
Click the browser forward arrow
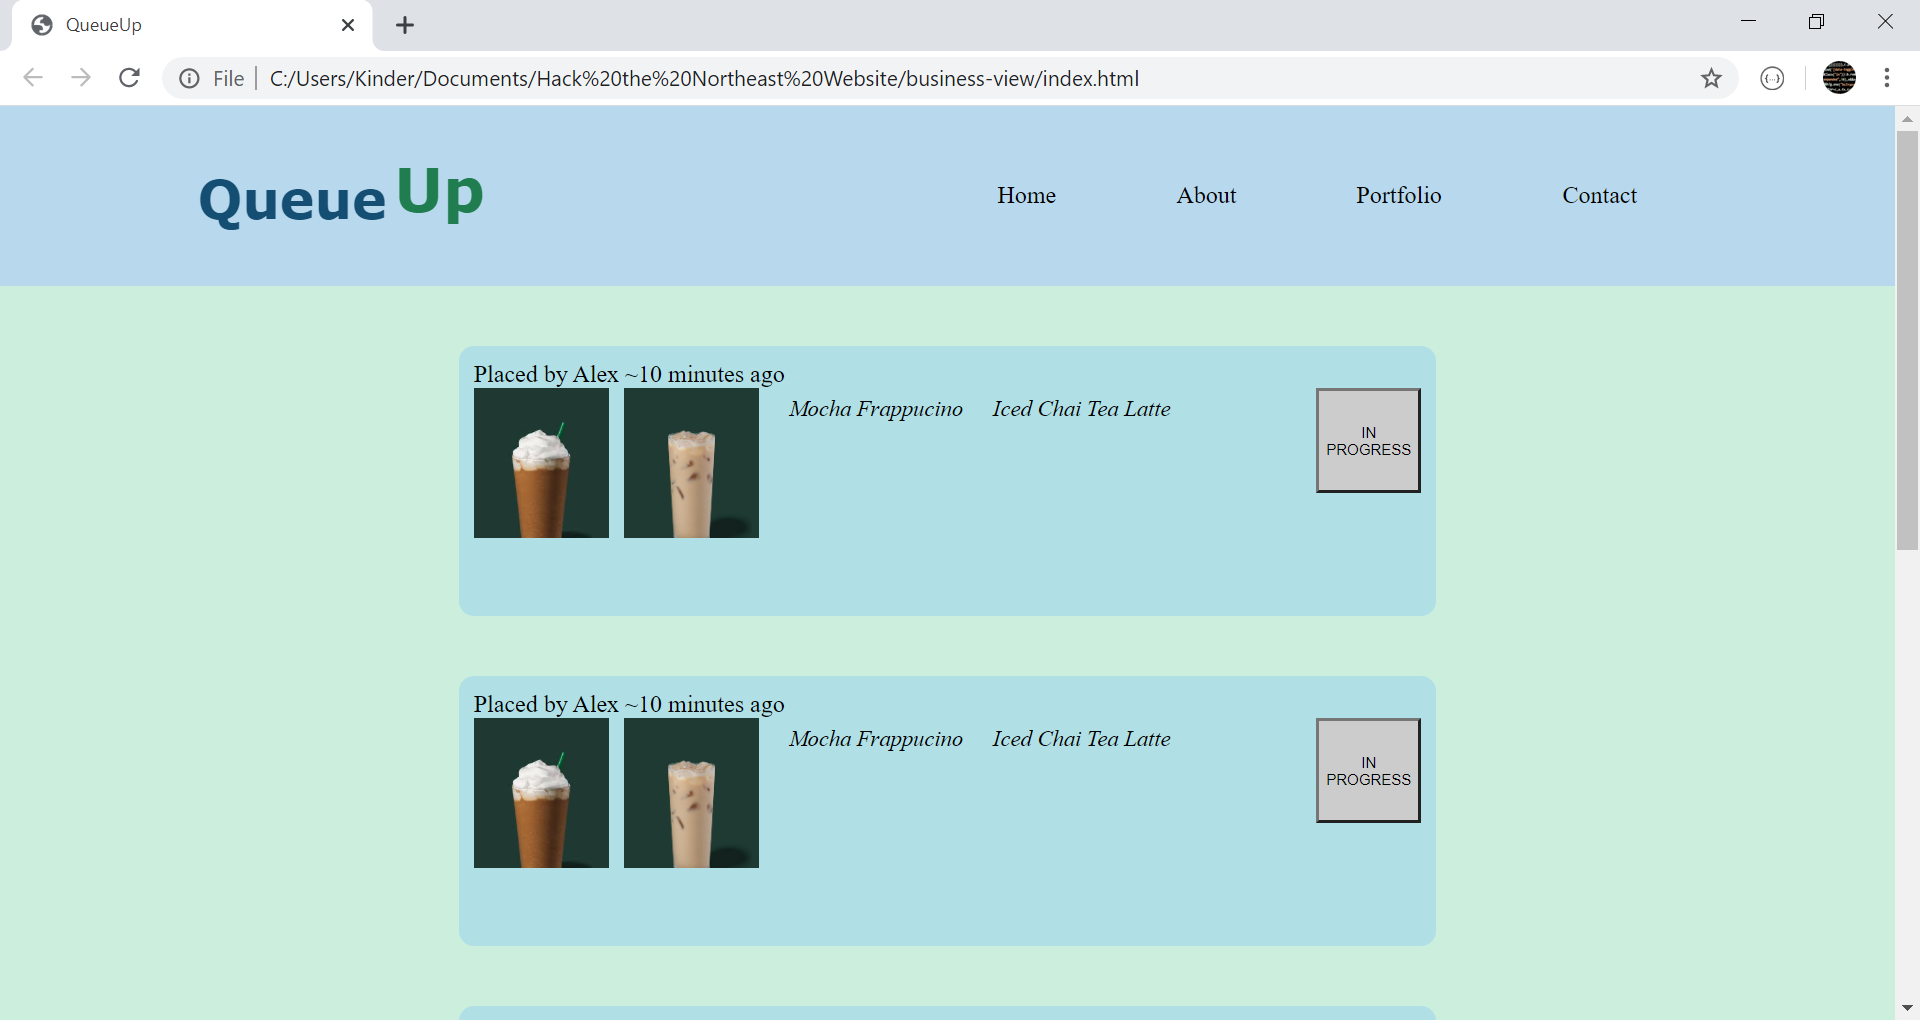pos(81,78)
